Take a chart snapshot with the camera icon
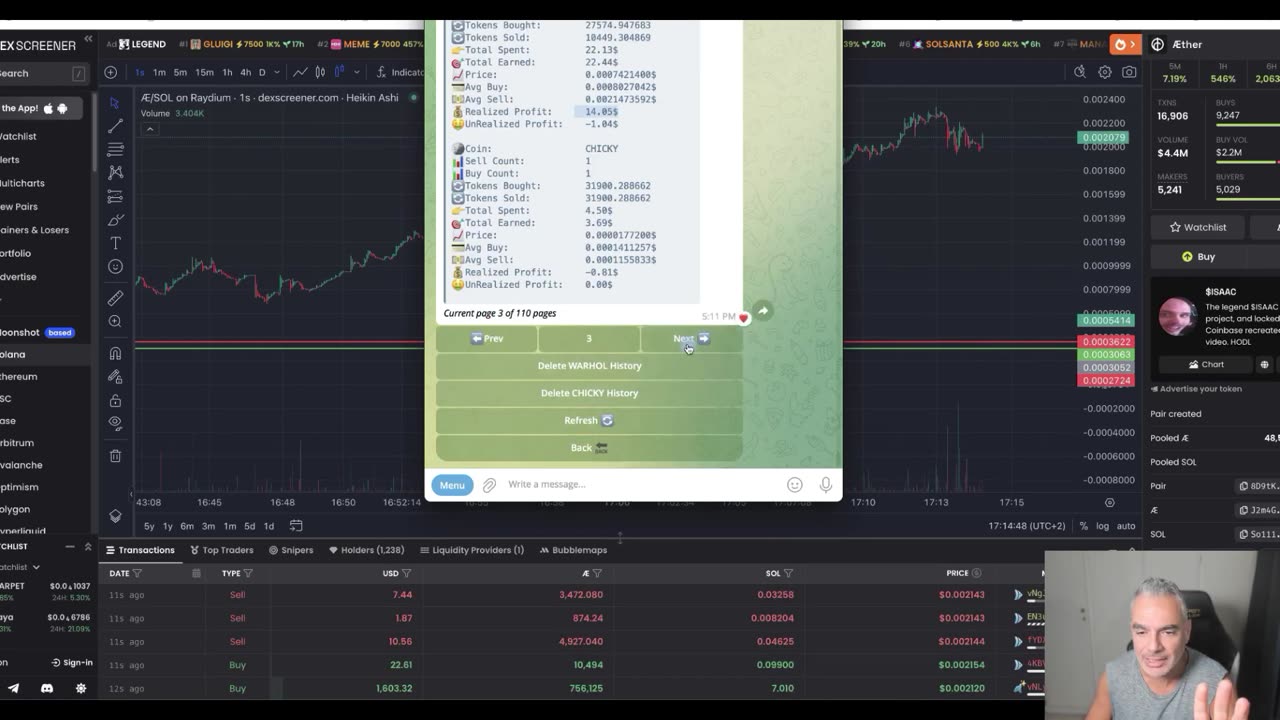This screenshot has width=1280, height=720. [x=1129, y=72]
